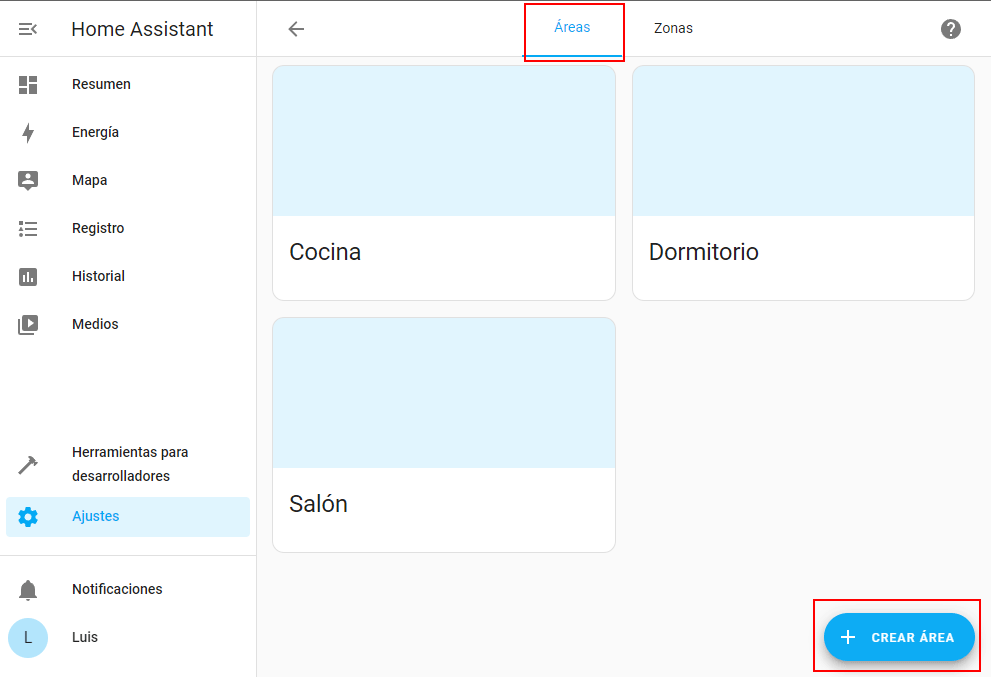Open the Salón area card
The image size is (991, 677).
coord(444,435)
